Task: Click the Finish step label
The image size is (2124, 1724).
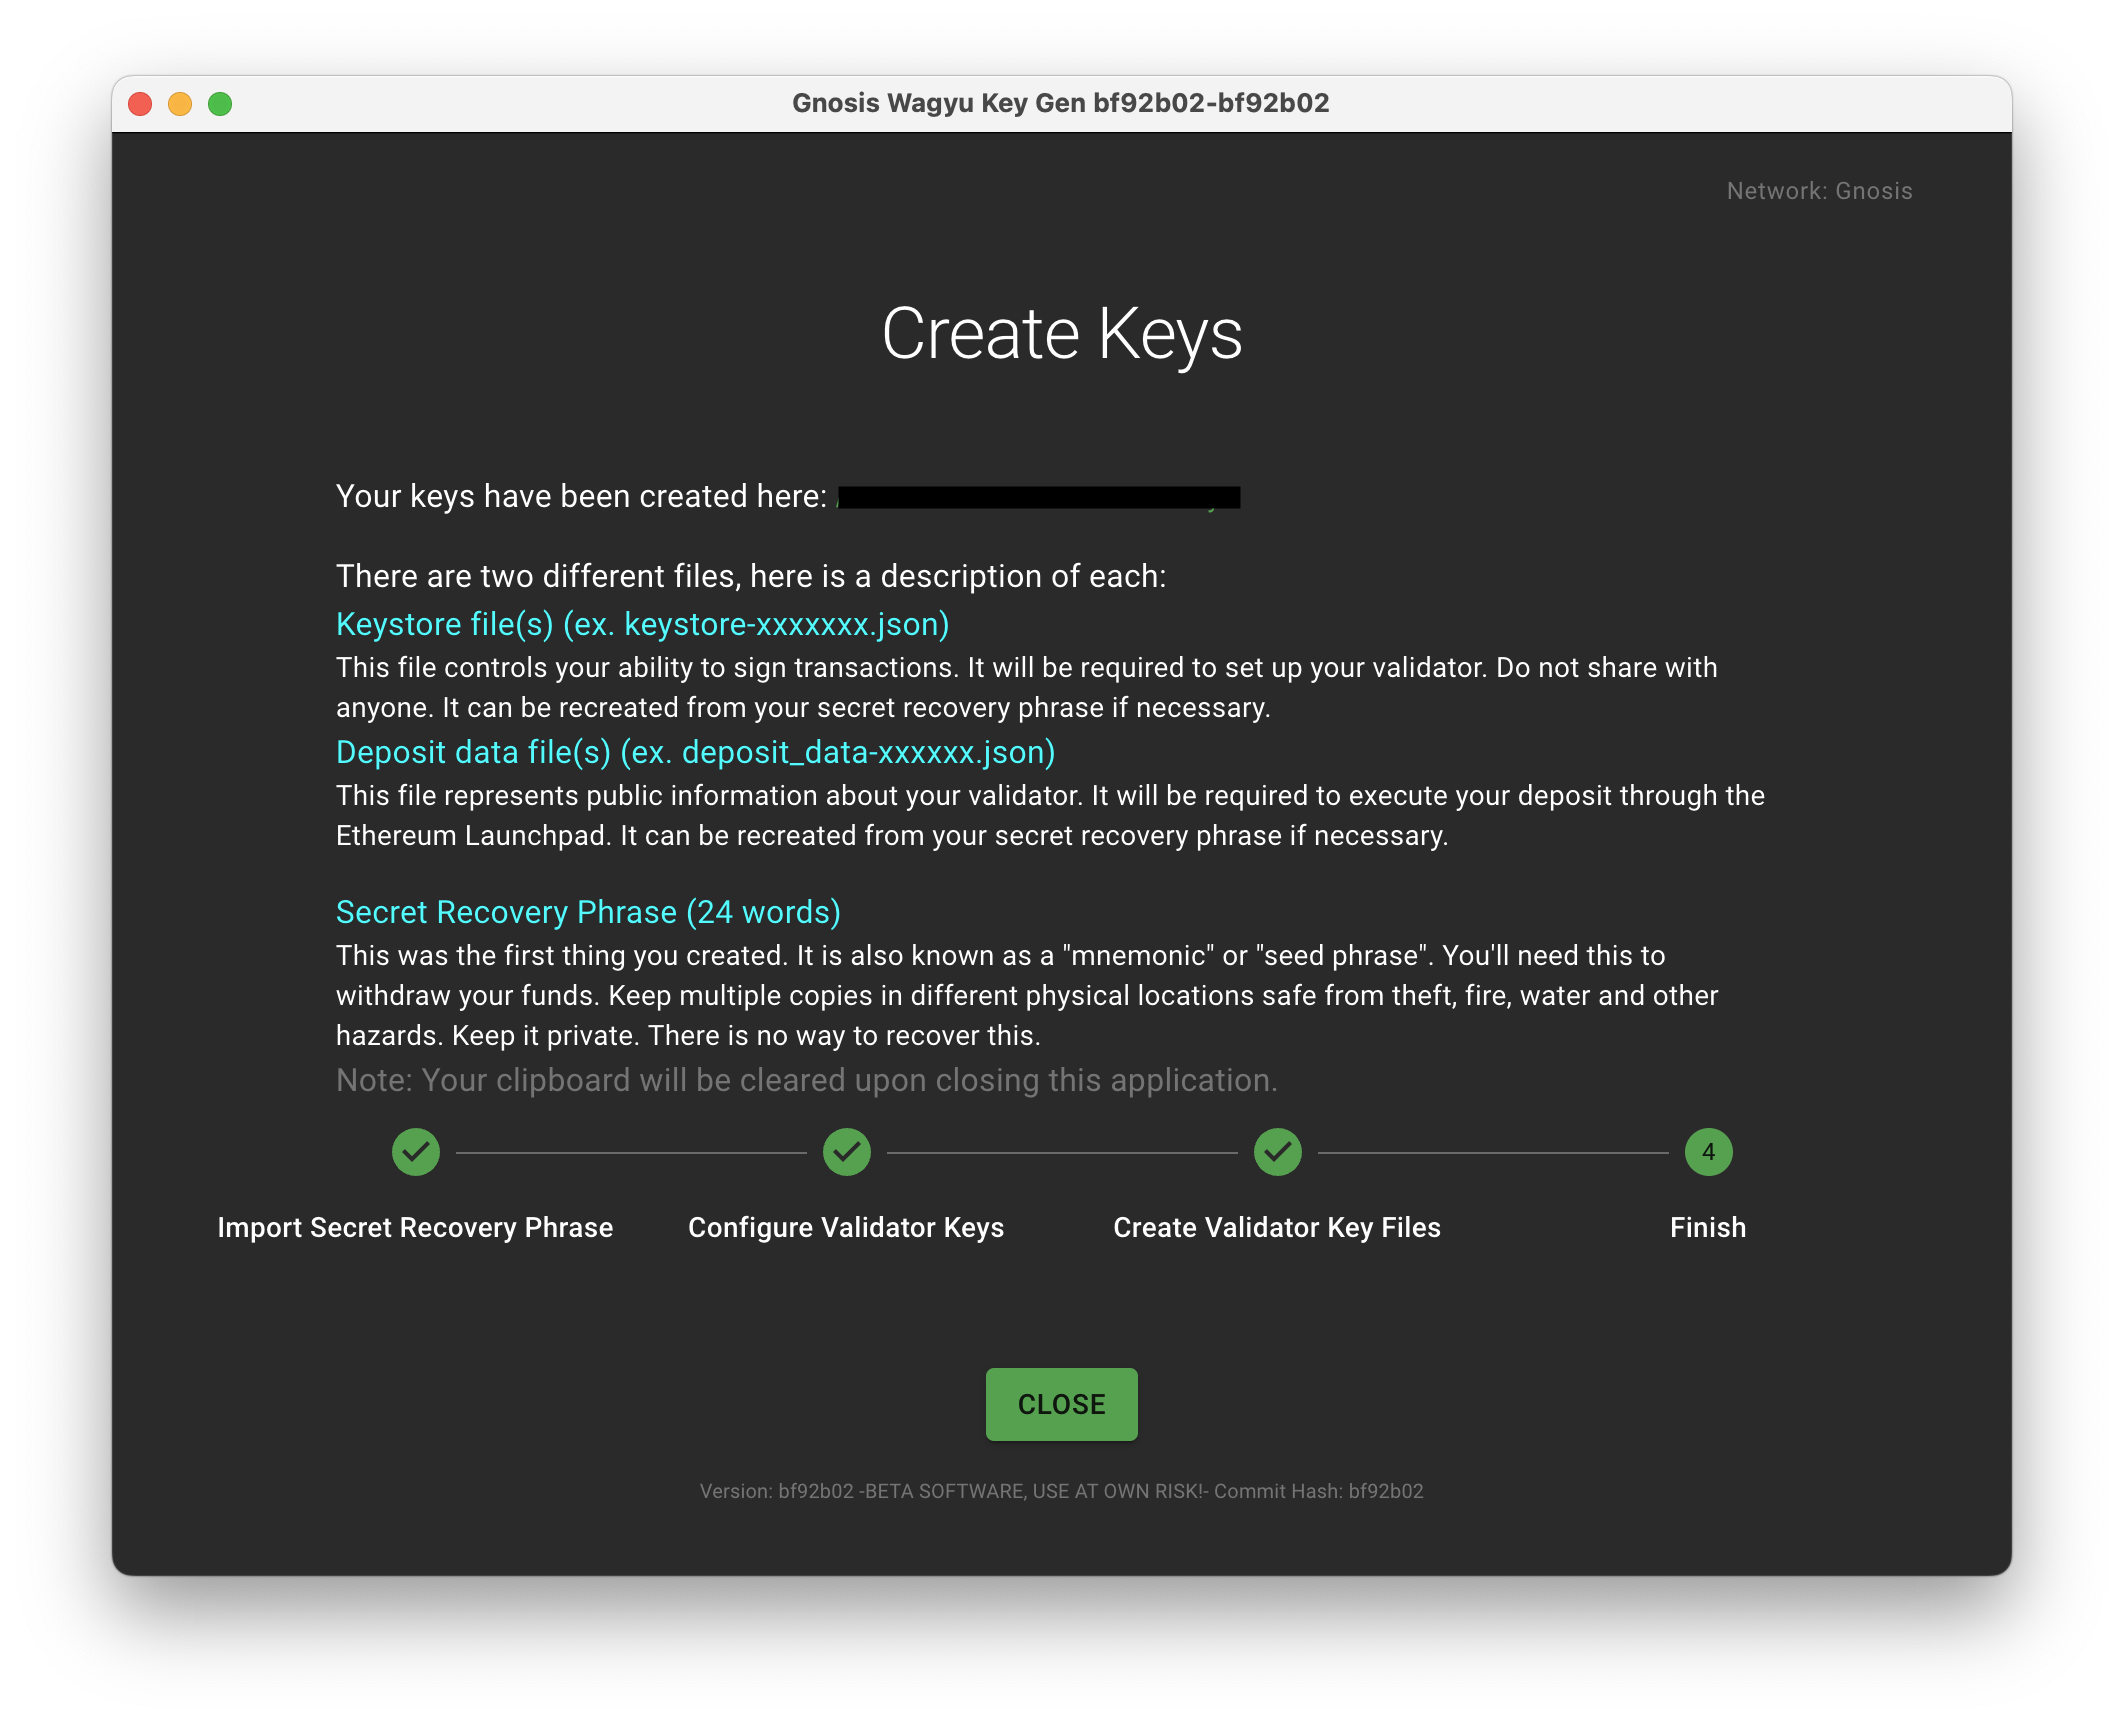Action: [x=1708, y=1227]
